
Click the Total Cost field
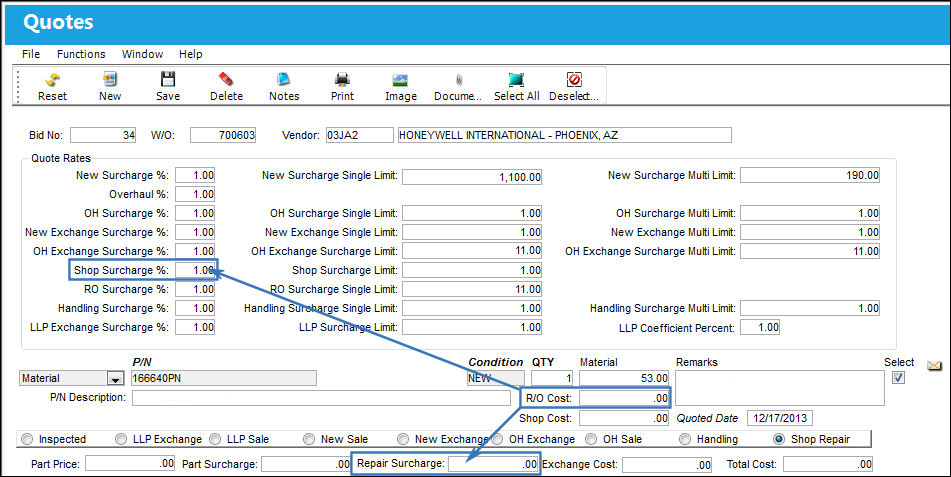(828, 464)
